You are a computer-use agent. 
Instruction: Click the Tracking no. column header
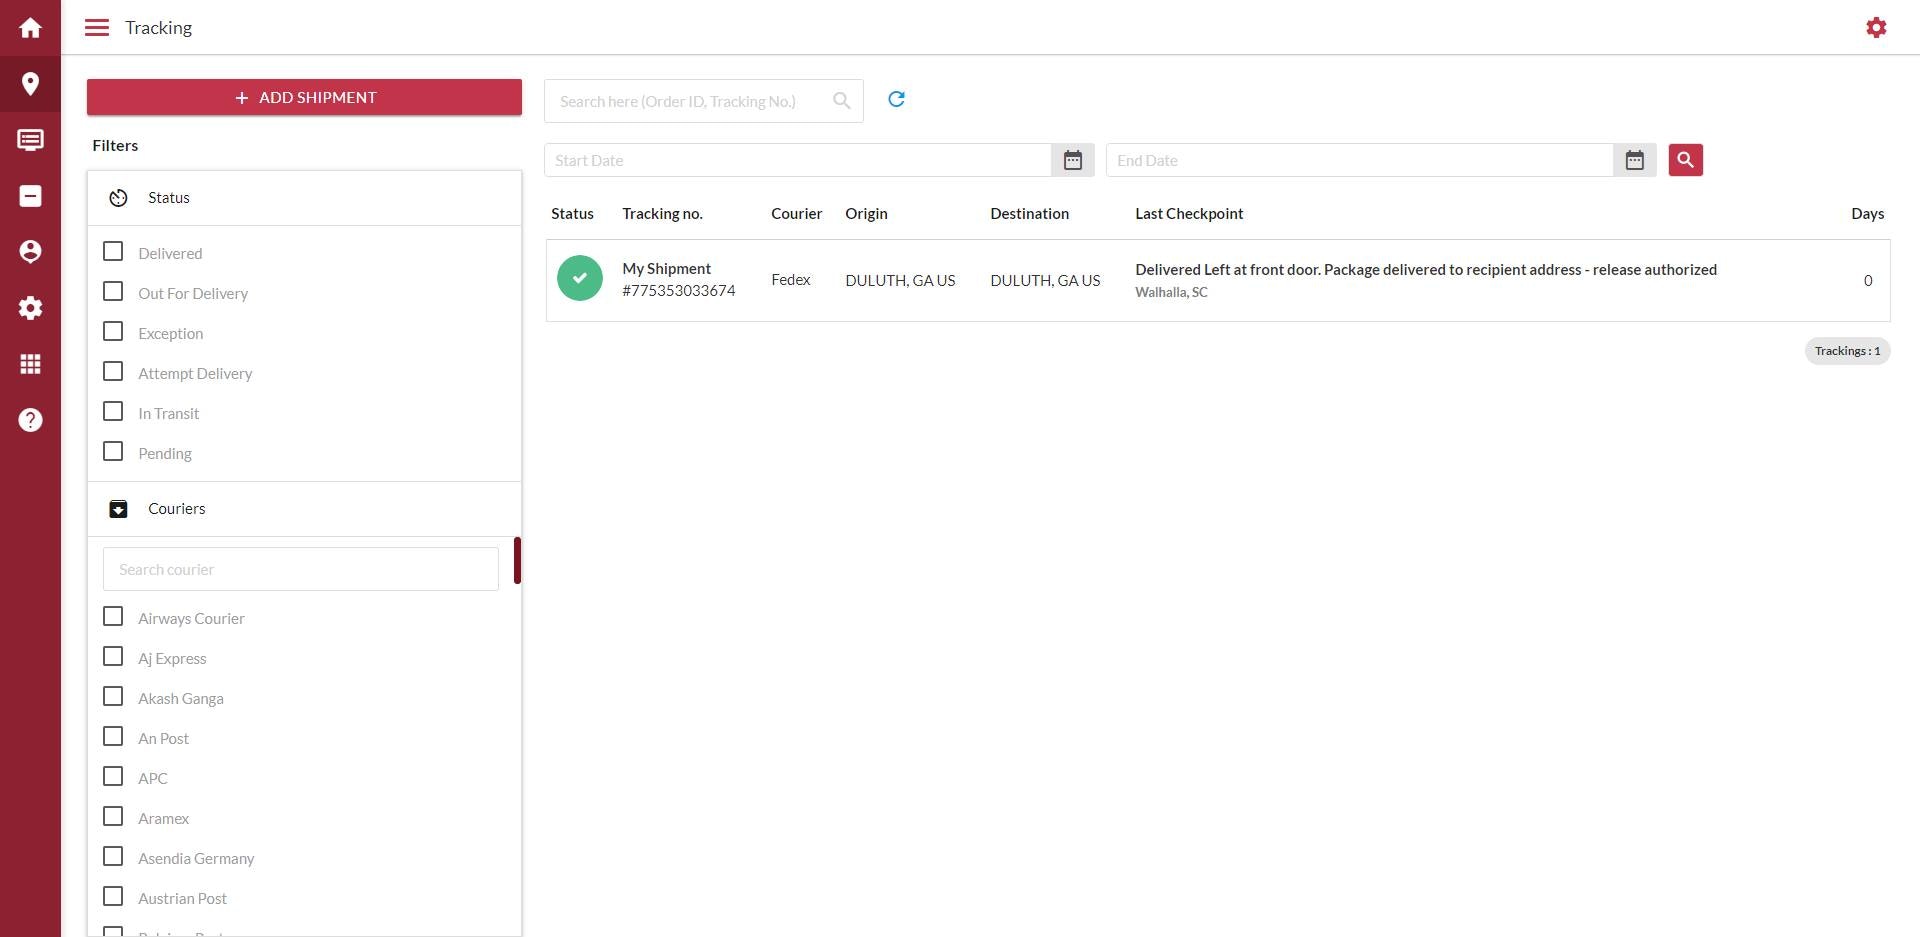(662, 214)
